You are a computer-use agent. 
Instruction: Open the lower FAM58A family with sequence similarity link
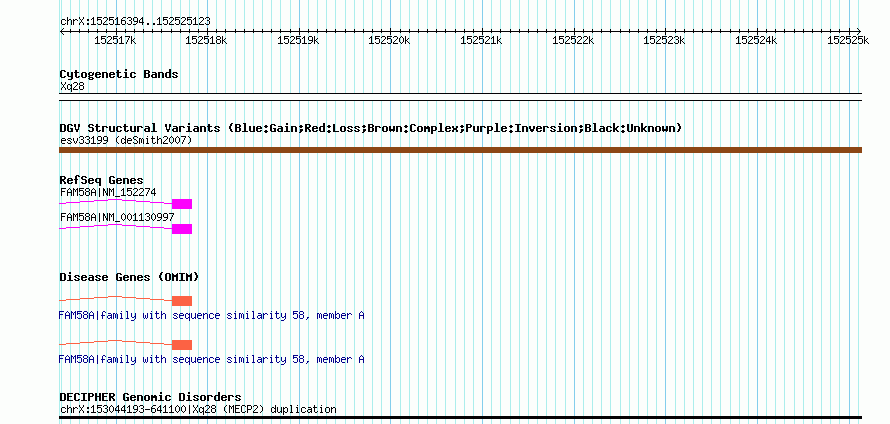tap(211, 359)
